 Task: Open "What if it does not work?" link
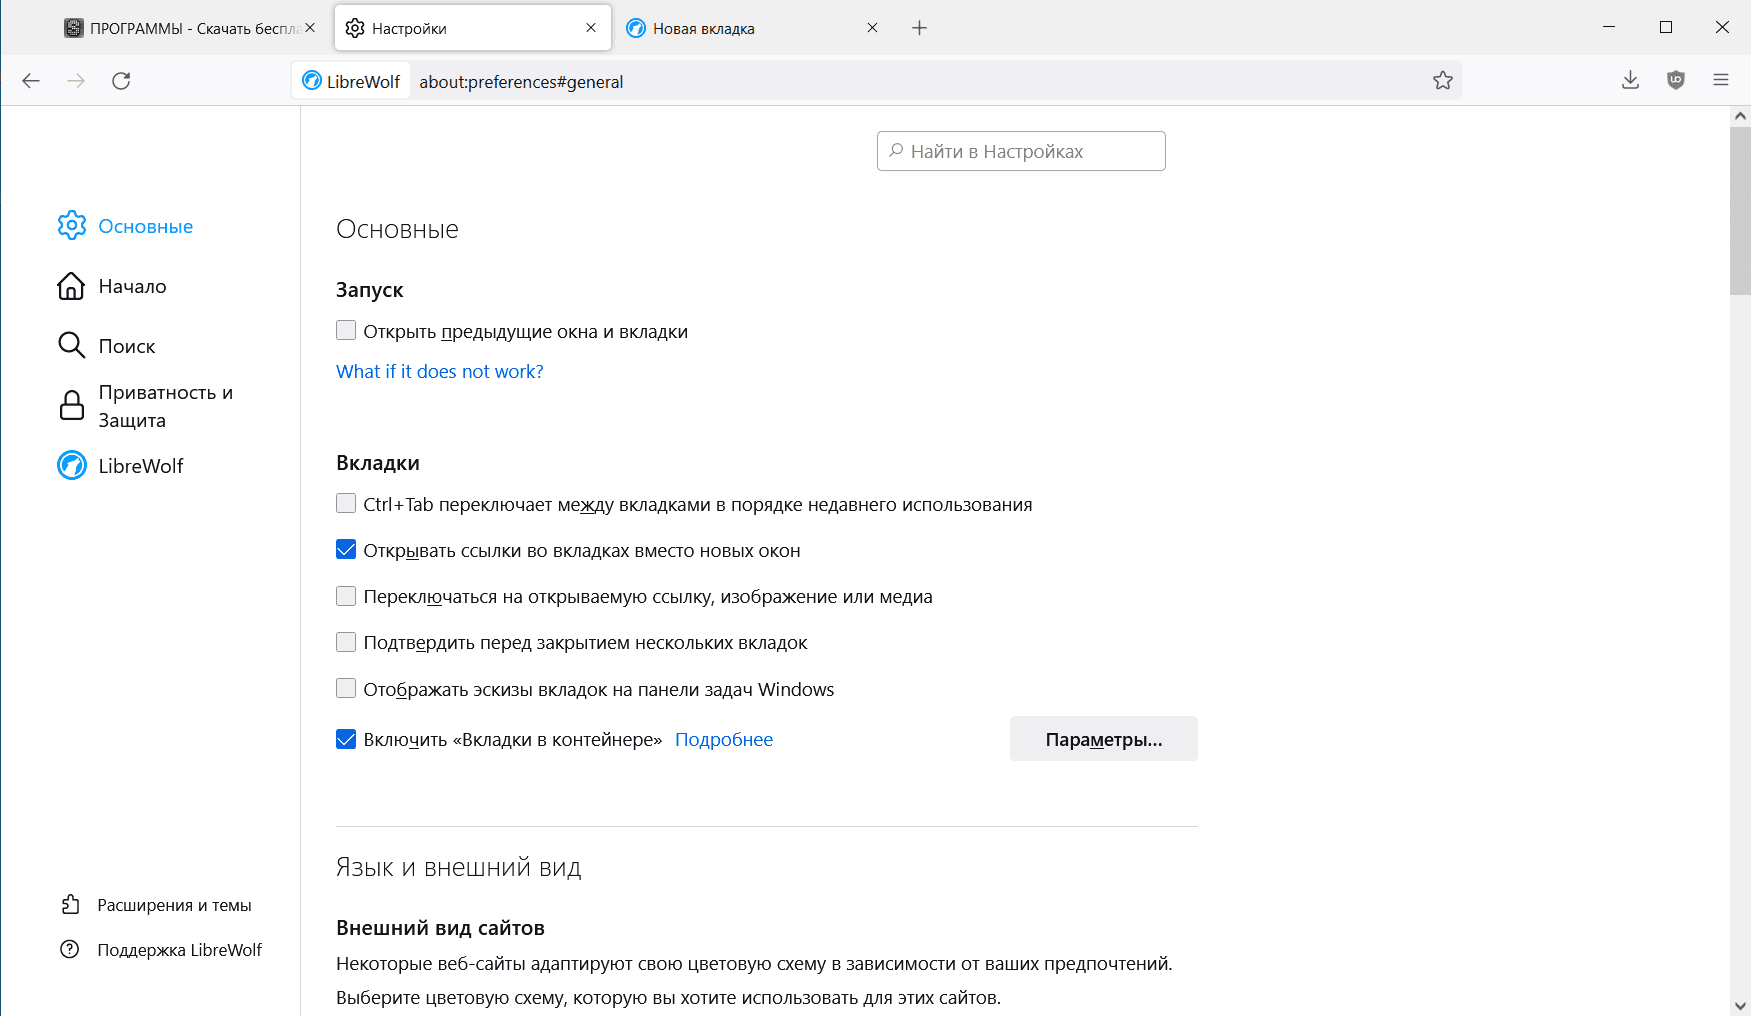point(440,372)
